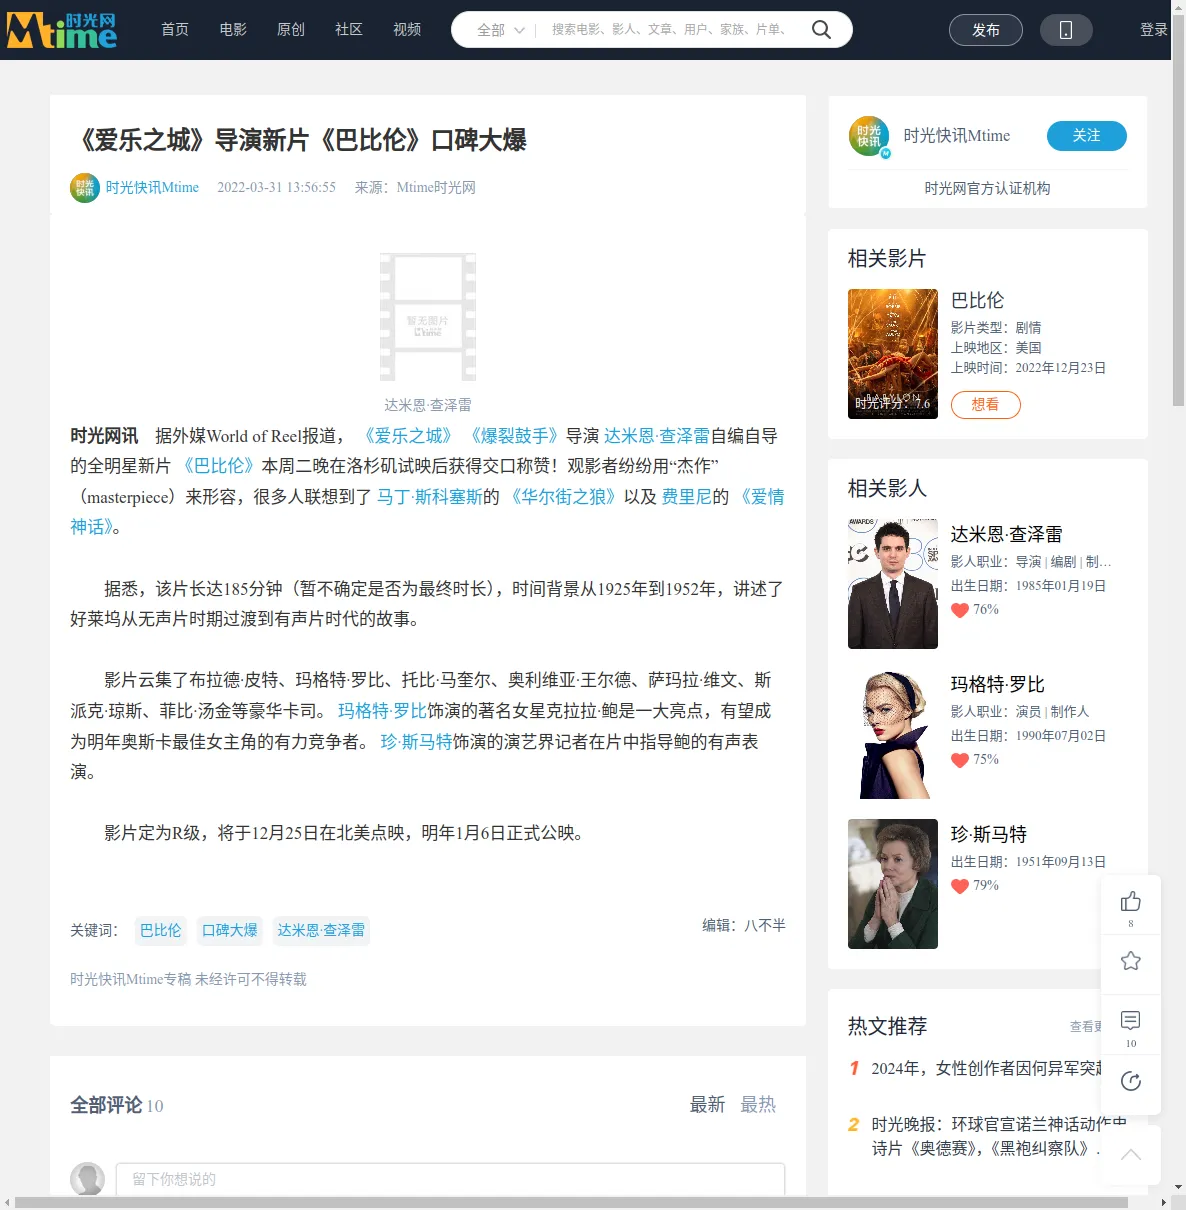Open 玛格特·罗比 name in 相关影人
The height and width of the screenshot is (1210, 1186).
click(x=997, y=684)
